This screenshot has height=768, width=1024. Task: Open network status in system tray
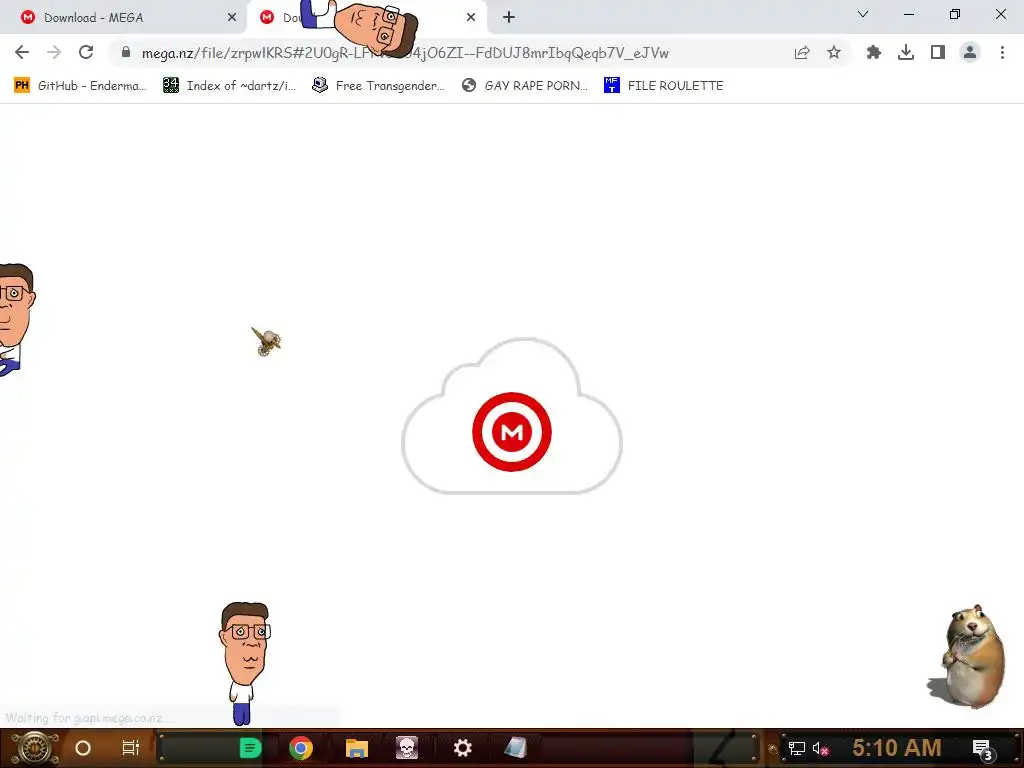click(x=797, y=748)
